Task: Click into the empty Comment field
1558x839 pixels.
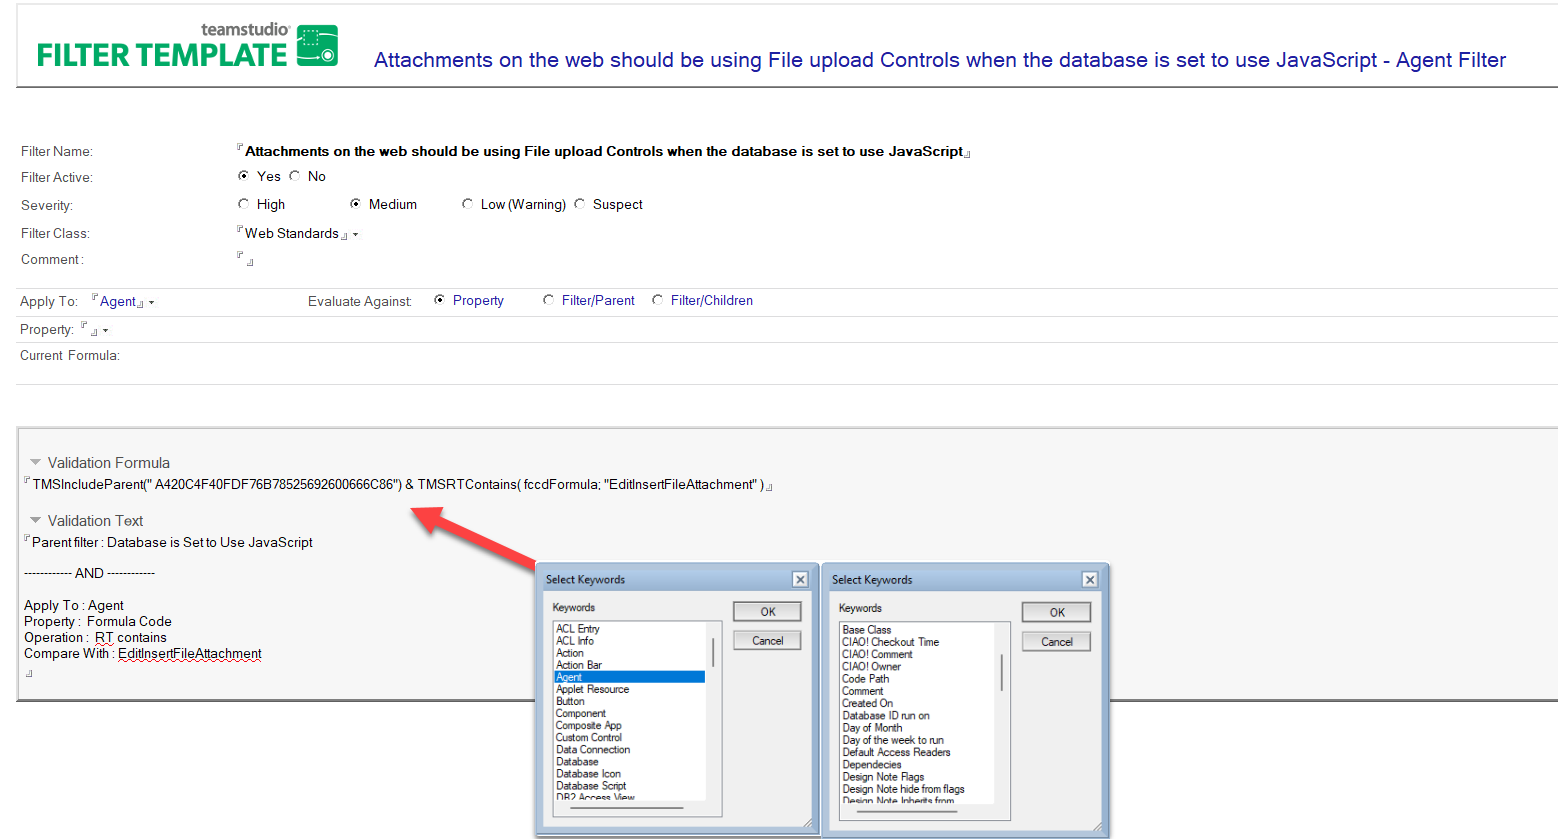Action: coord(245,259)
